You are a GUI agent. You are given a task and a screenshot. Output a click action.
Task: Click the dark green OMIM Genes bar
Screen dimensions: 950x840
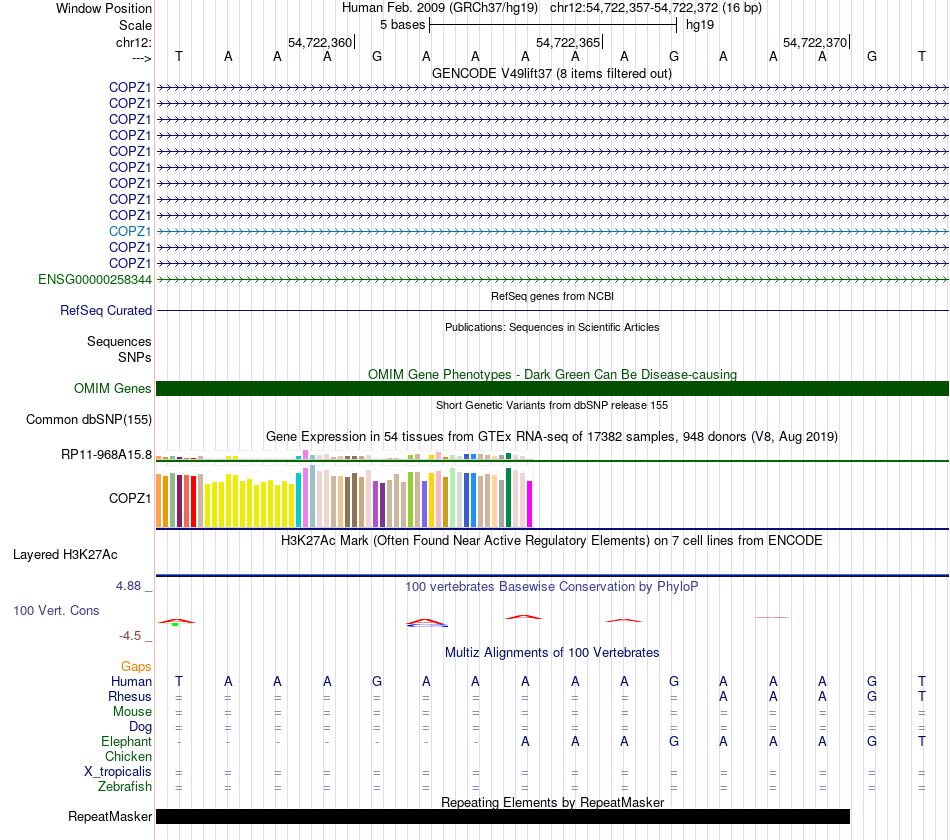(552, 388)
